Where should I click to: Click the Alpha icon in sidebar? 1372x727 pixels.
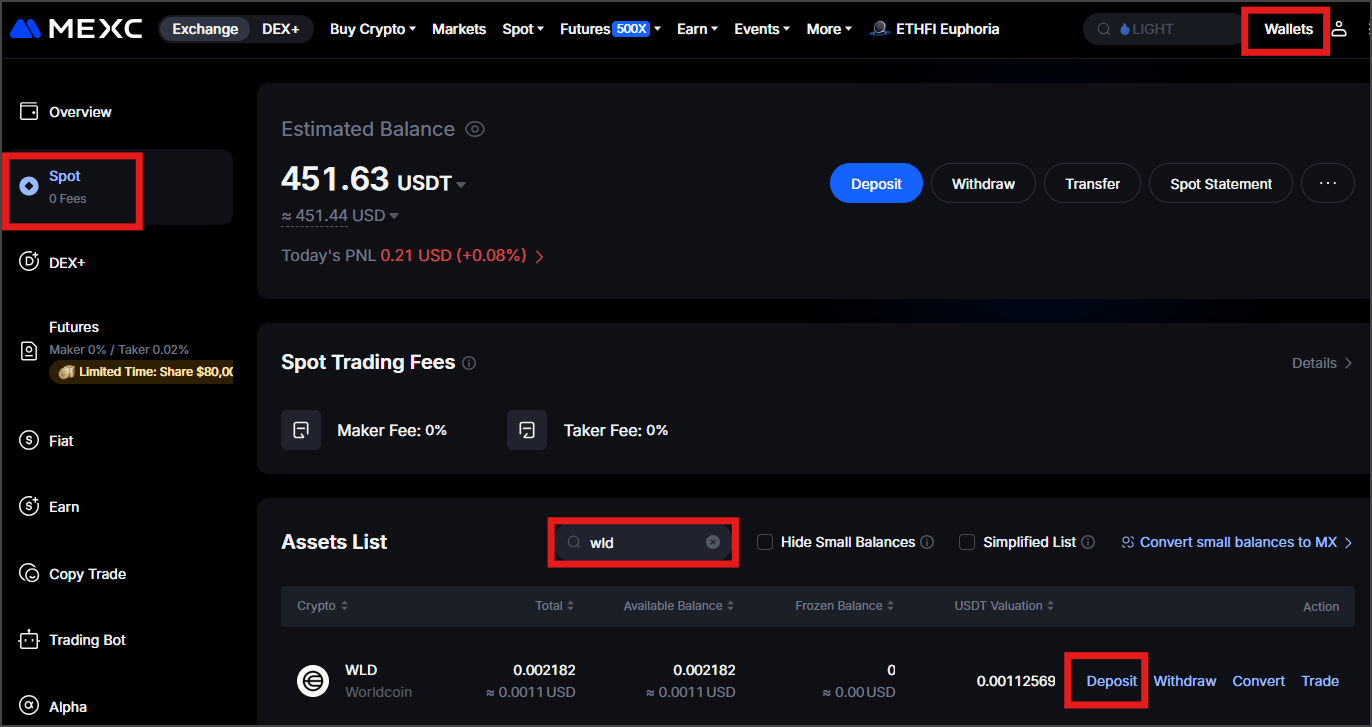click(x=29, y=706)
